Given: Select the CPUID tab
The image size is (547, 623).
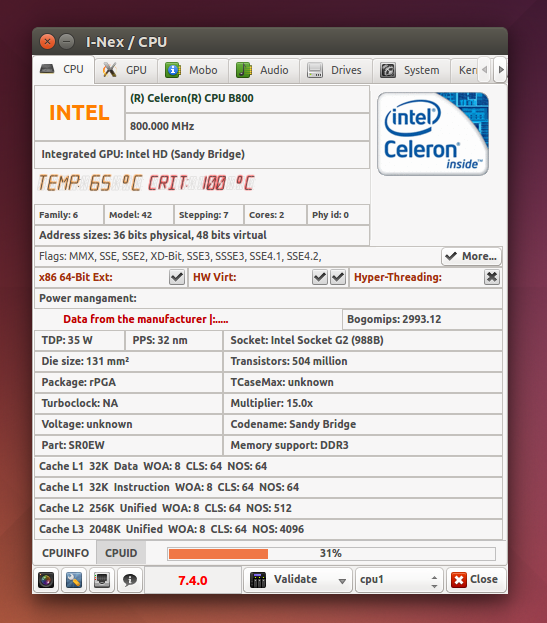Looking at the screenshot, I should [121, 553].
